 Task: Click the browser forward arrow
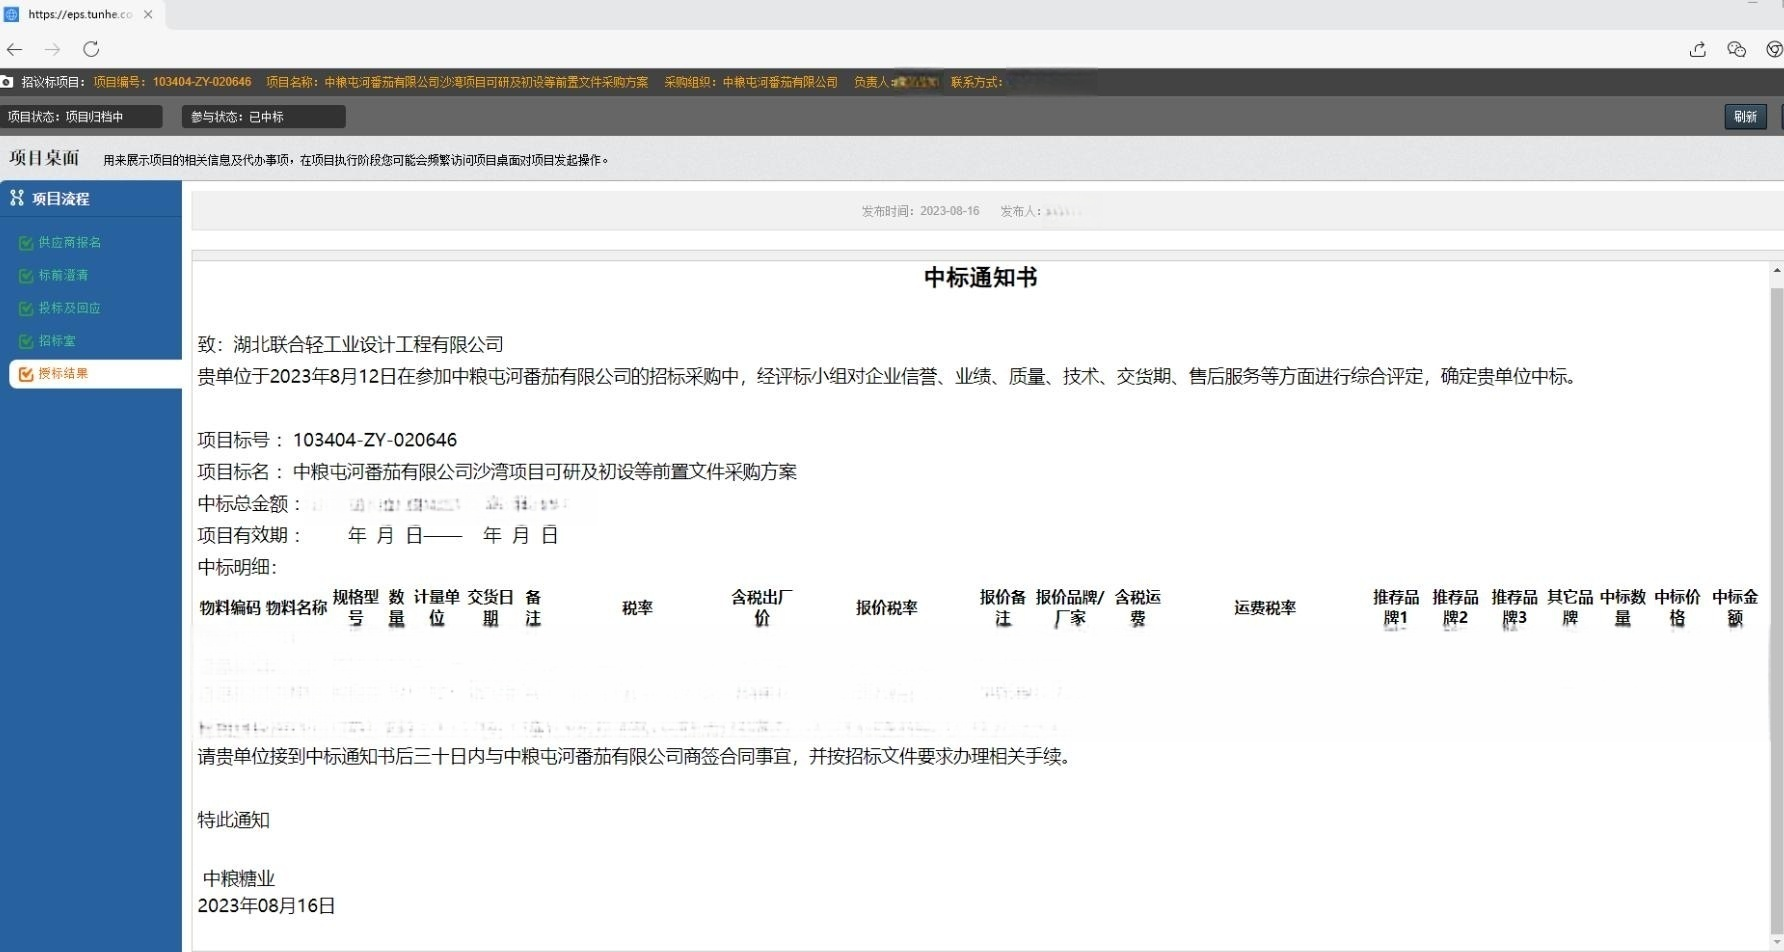click(x=52, y=49)
